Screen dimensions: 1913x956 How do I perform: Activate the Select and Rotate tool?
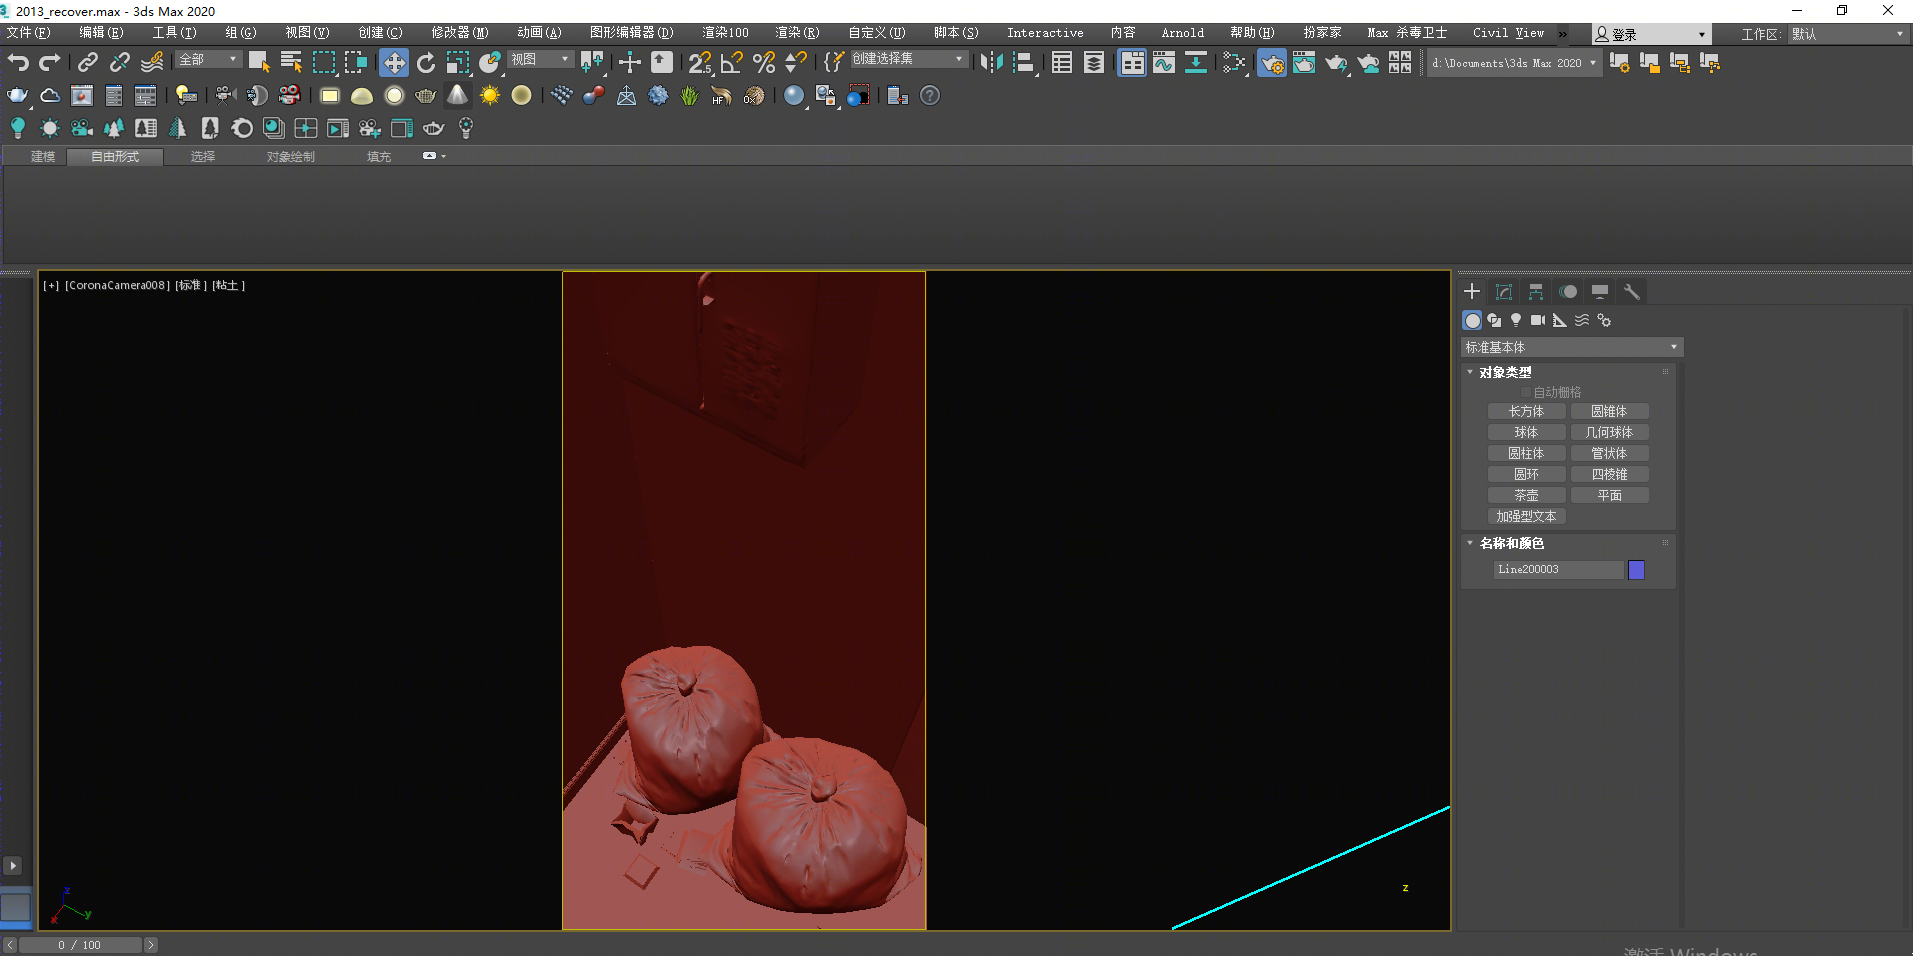426,63
